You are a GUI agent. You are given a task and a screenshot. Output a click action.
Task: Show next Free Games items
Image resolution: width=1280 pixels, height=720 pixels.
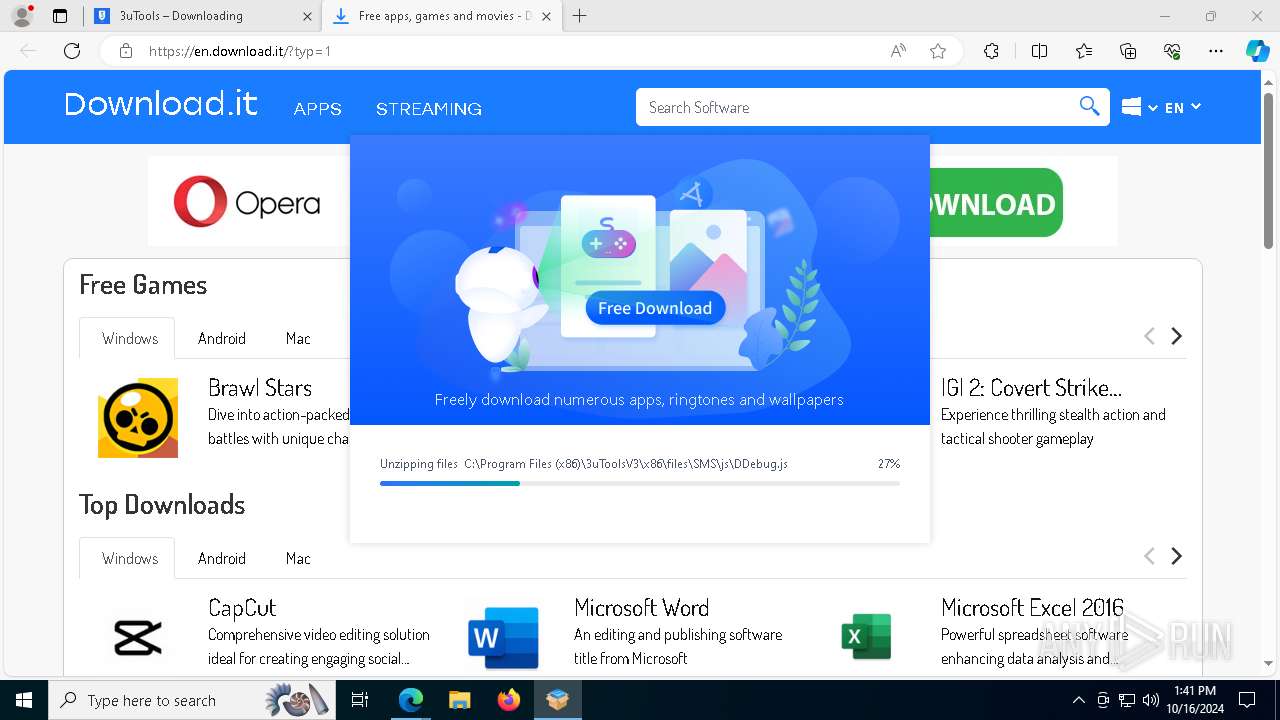click(x=1177, y=336)
